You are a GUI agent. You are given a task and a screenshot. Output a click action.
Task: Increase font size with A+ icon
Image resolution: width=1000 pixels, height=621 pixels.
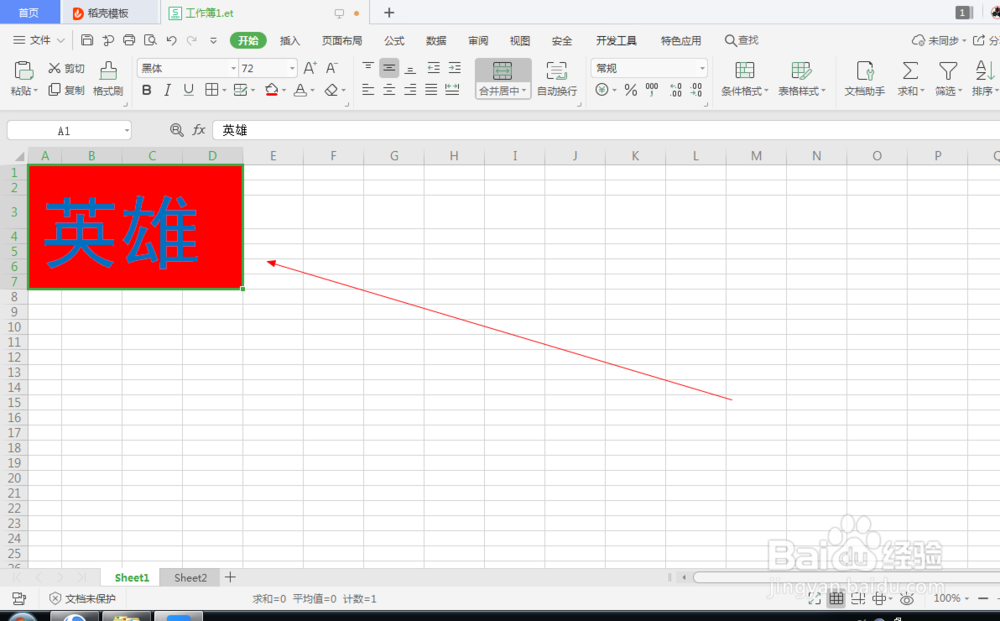click(310, 68)
